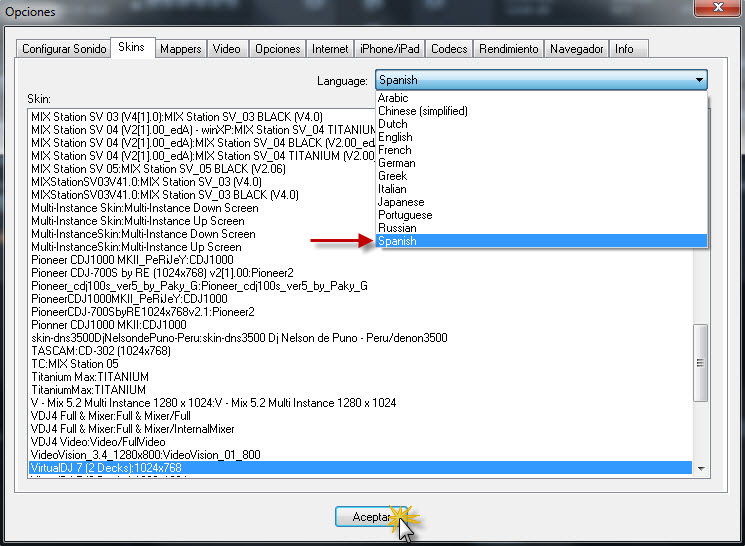Select the Rendimiento tab
The width and height of the screenshot is (745, 546).
pyautogui.click(x=508, y=49)
